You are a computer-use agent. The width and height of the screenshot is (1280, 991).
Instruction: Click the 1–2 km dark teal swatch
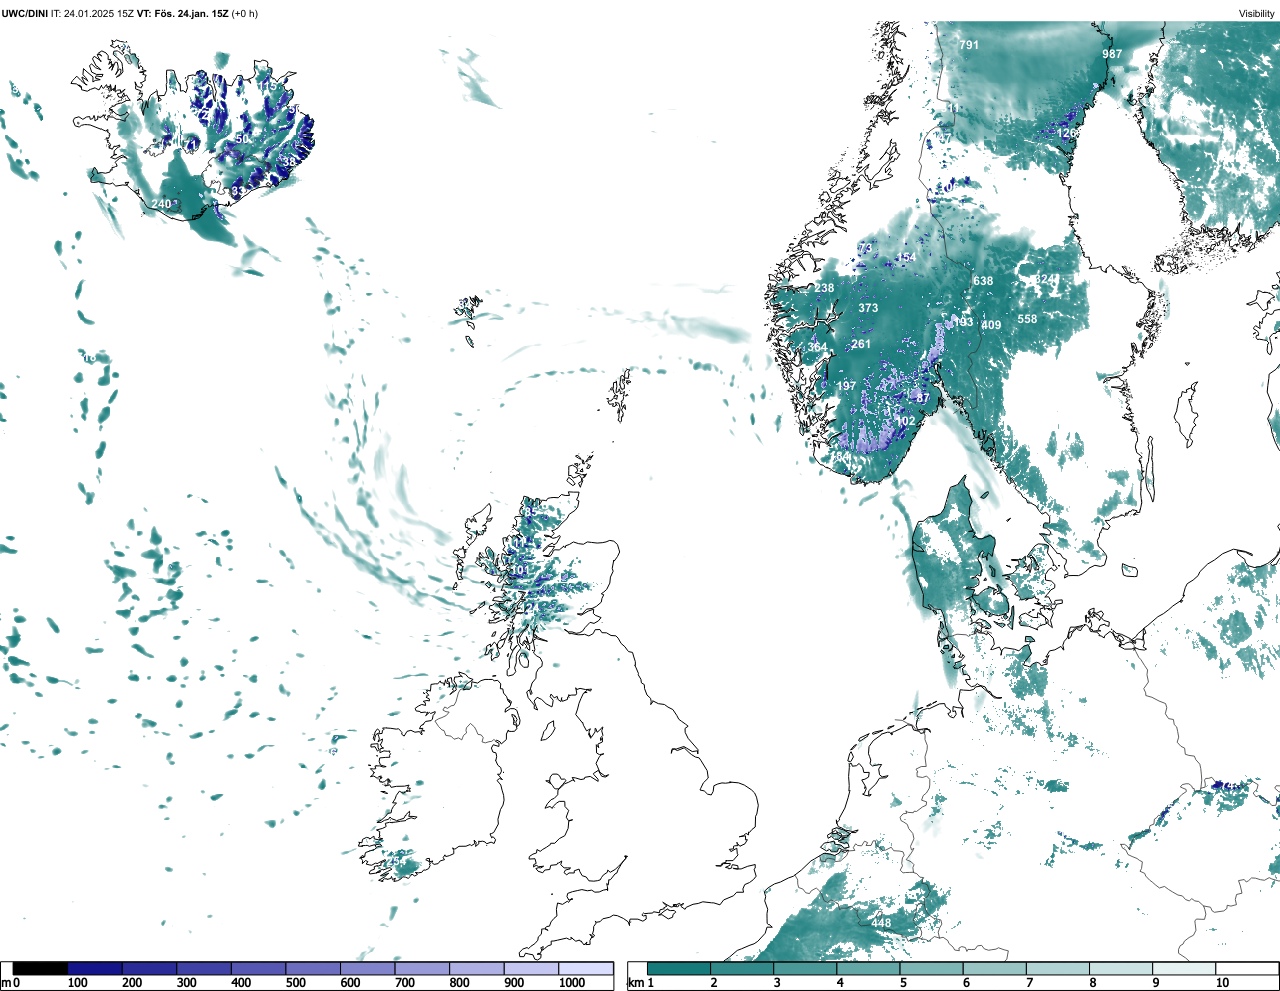click(679, 968)
